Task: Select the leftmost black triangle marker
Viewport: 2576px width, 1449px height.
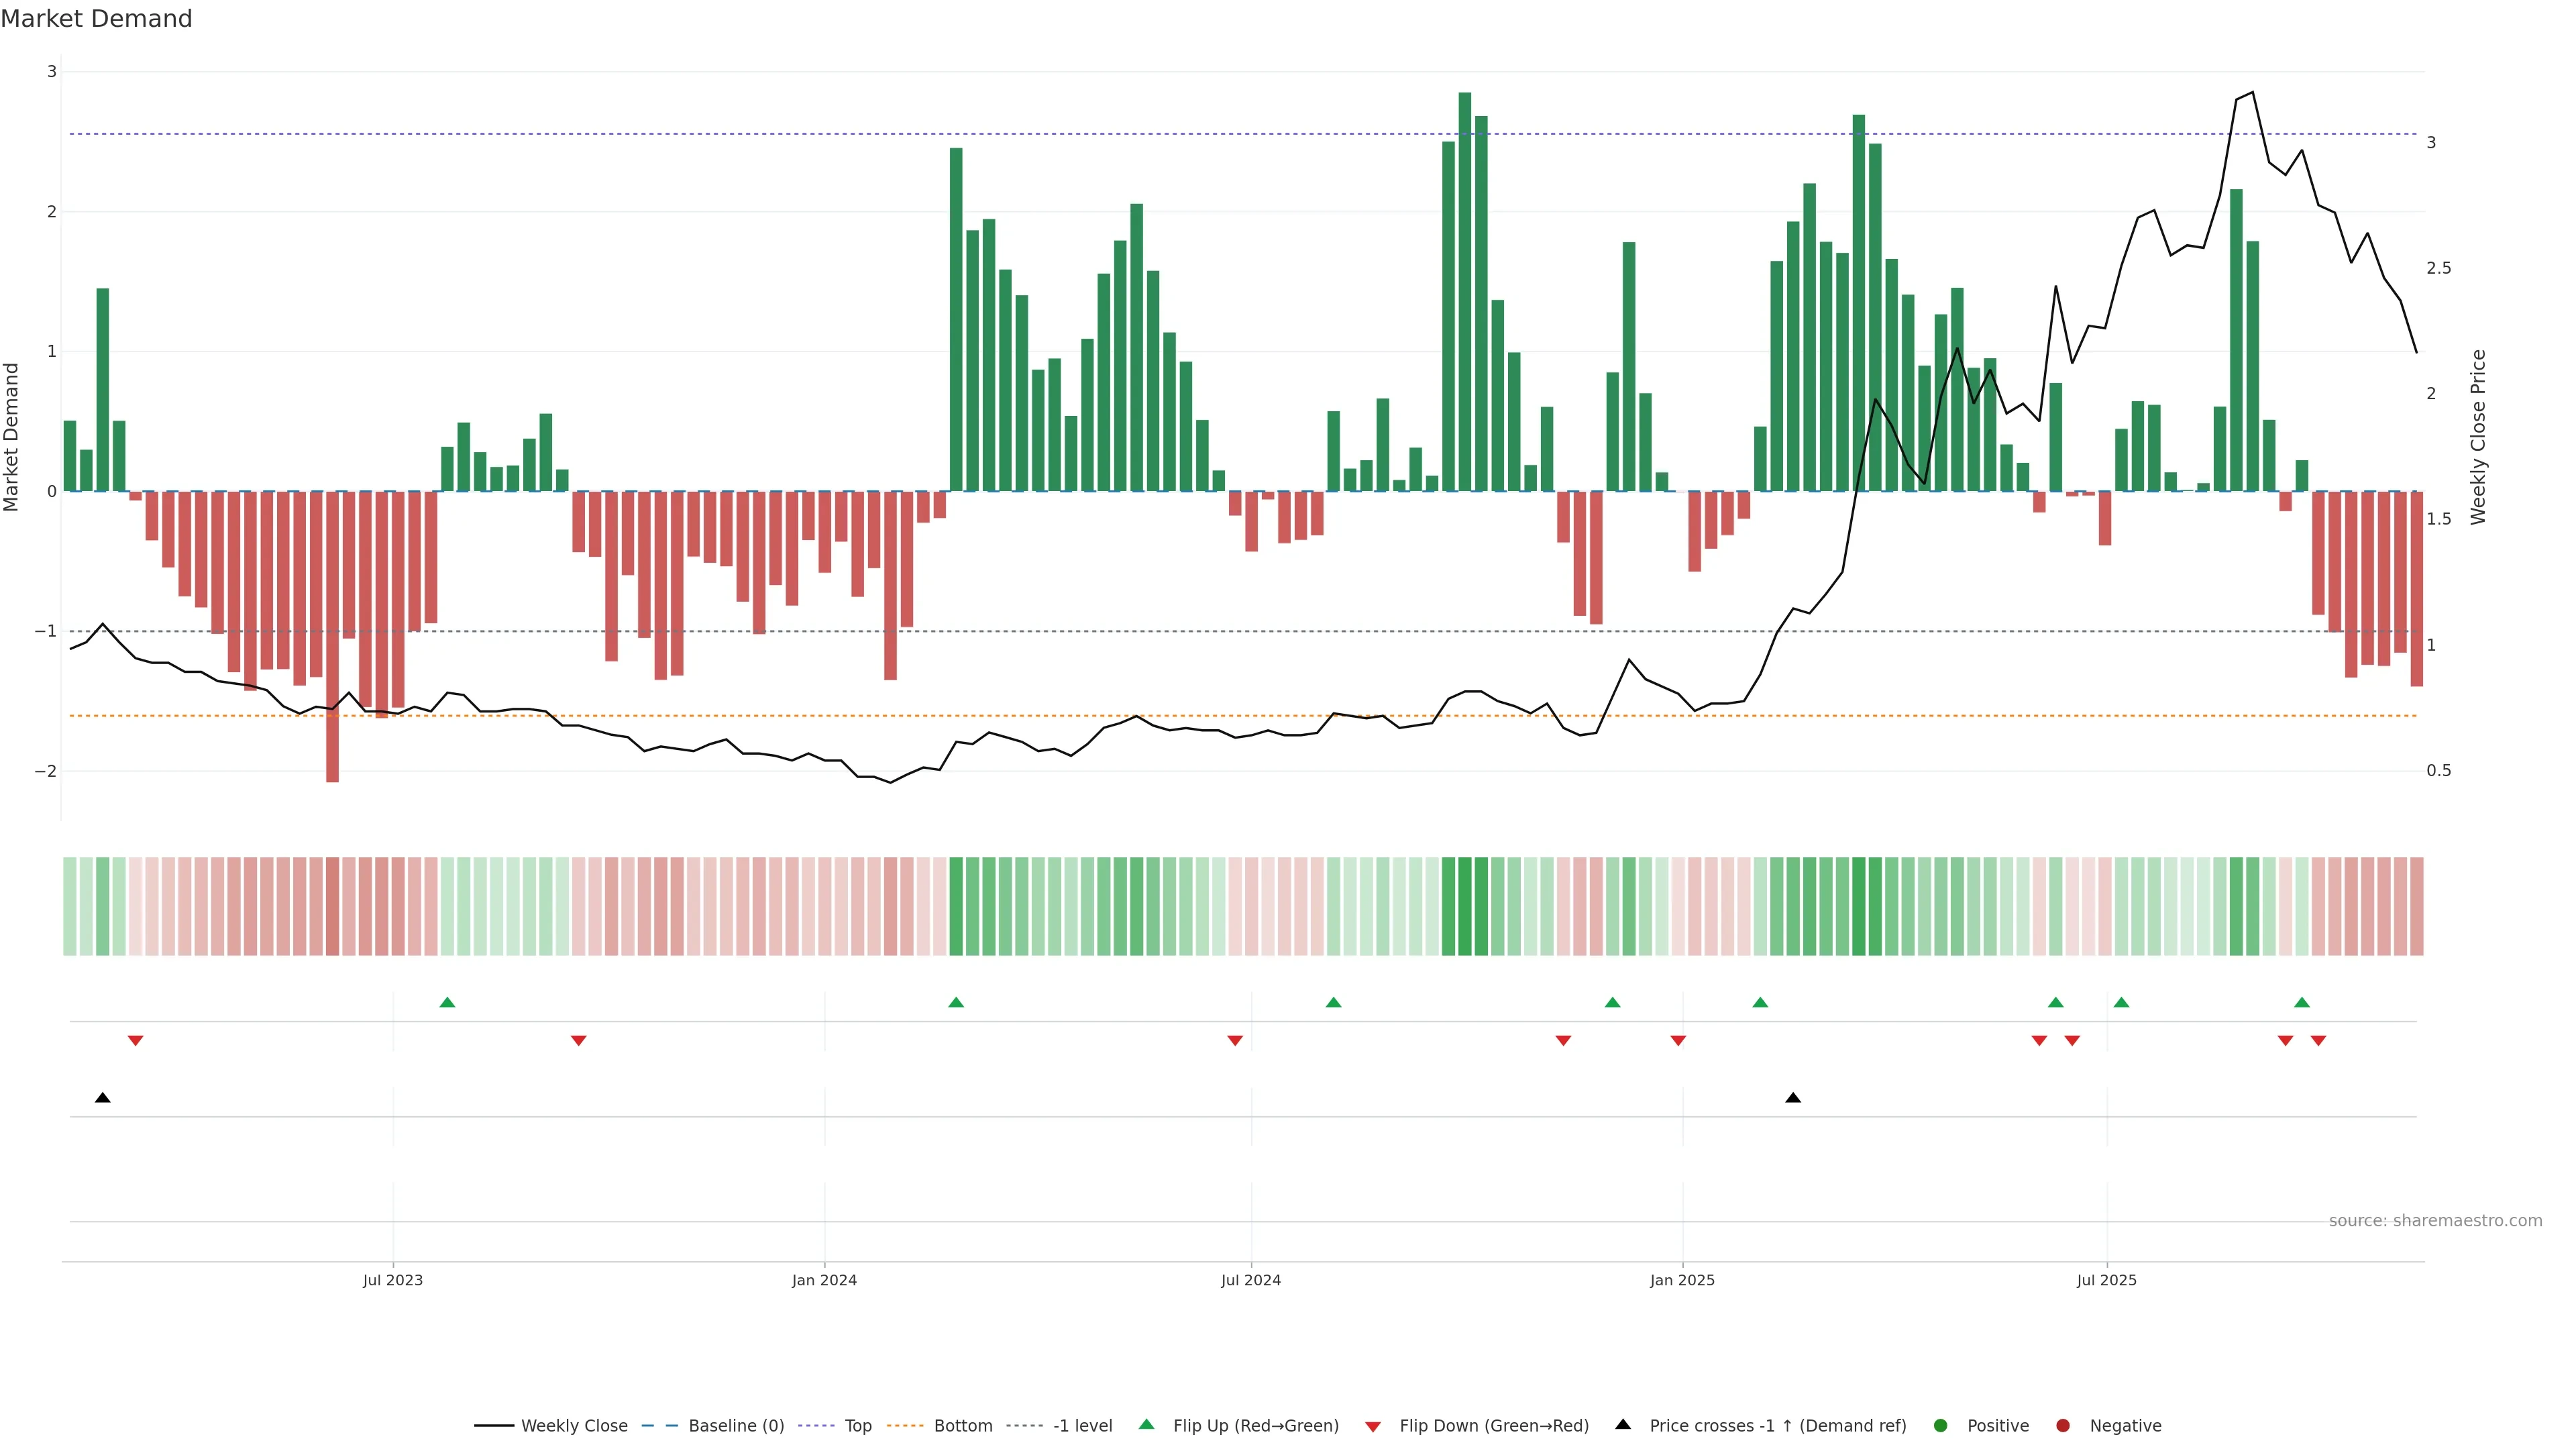Action: point(102,1098)
